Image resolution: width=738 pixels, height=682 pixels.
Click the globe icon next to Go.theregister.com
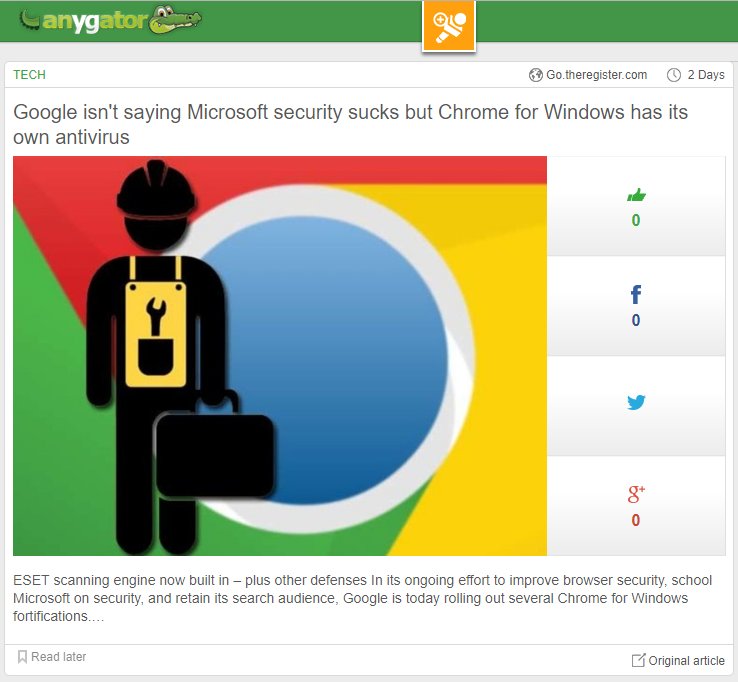[x=535, y=75]
